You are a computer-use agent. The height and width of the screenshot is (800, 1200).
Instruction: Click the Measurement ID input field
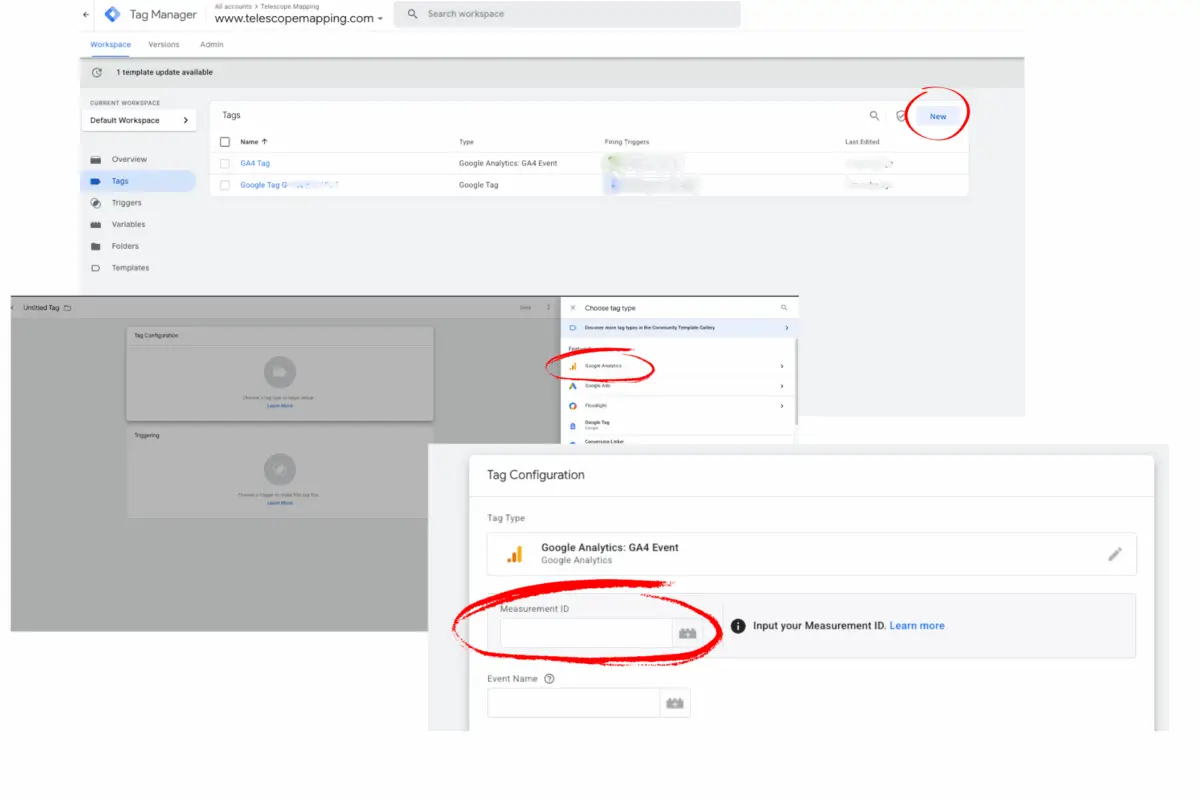(586, 633)
